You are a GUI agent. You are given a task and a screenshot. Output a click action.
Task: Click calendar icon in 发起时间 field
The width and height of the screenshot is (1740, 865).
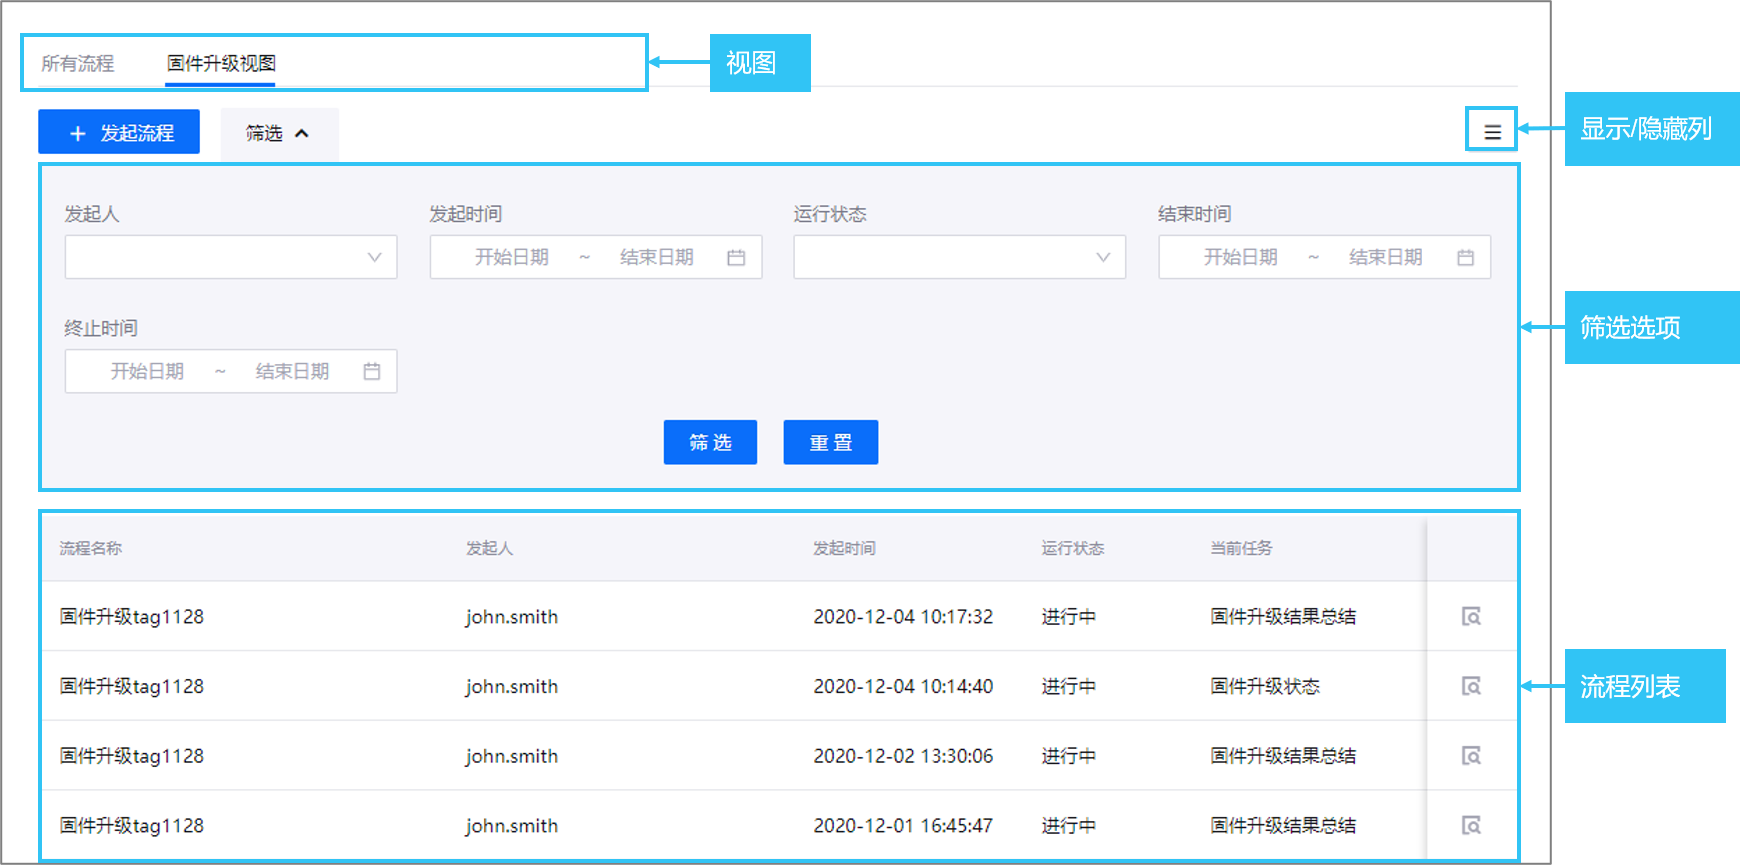736,258
